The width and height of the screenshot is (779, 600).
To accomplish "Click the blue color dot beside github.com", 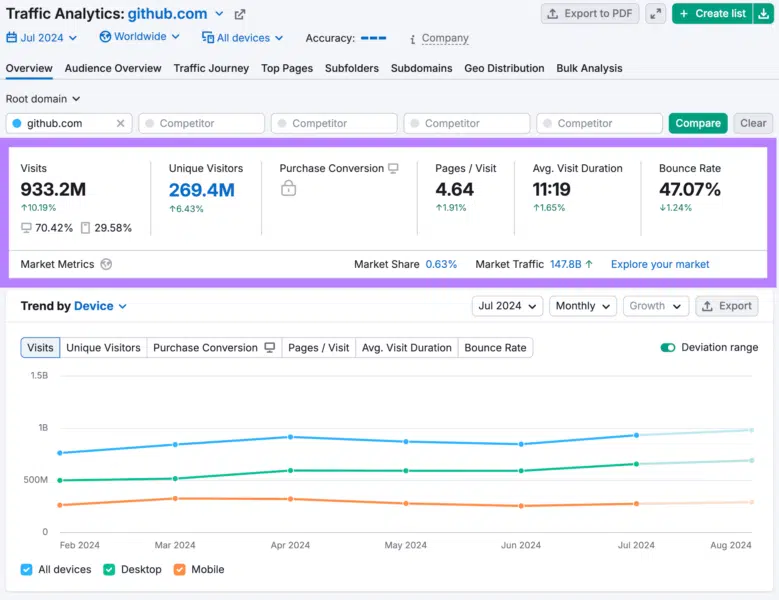I will coord(17,123).
